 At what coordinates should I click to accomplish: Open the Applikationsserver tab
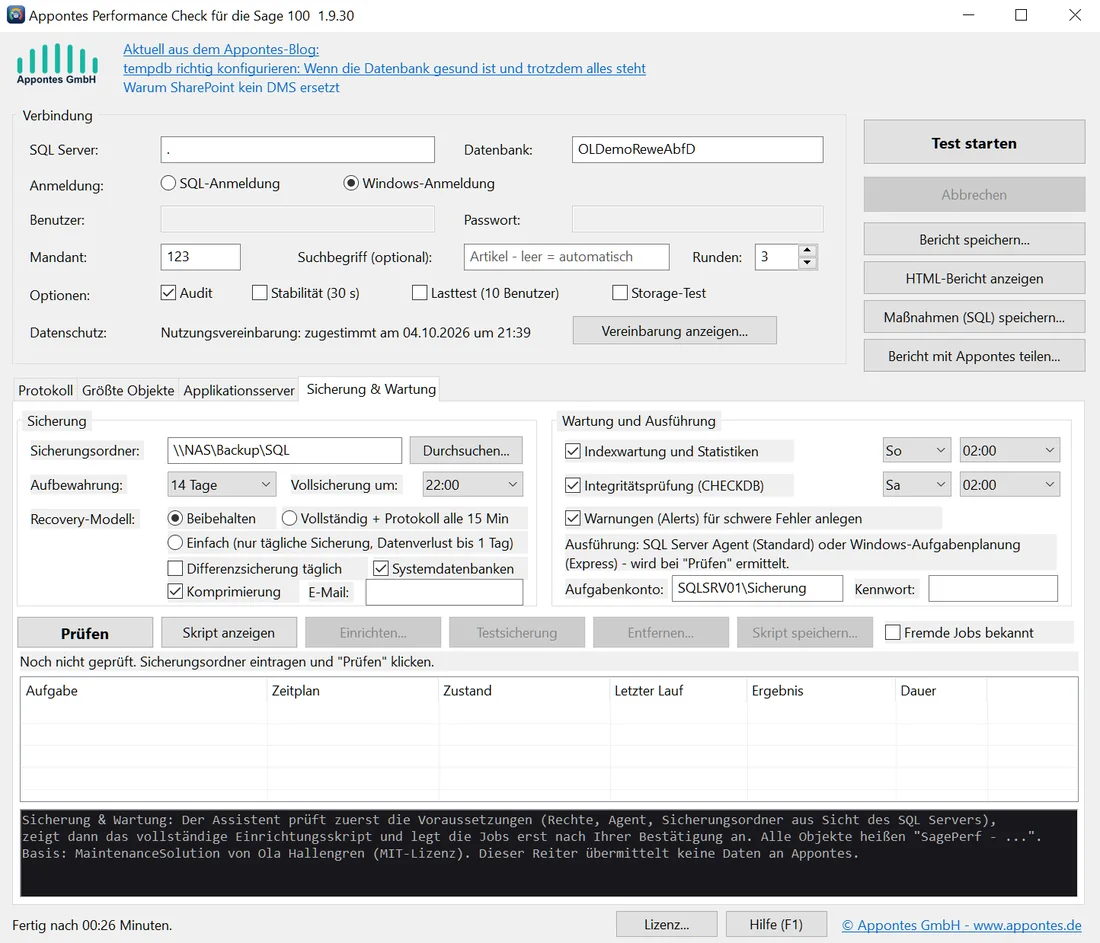tap(239, 390)
